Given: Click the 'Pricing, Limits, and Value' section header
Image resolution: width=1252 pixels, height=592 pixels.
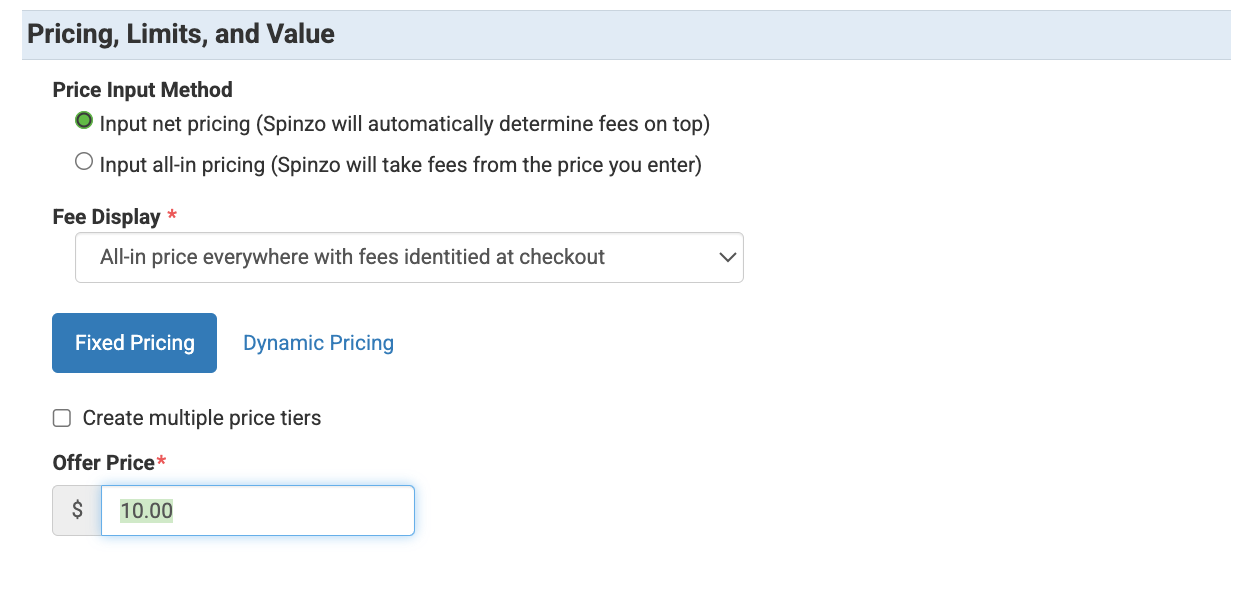Looking at the screenshot, I should click(x=181, y=35).
